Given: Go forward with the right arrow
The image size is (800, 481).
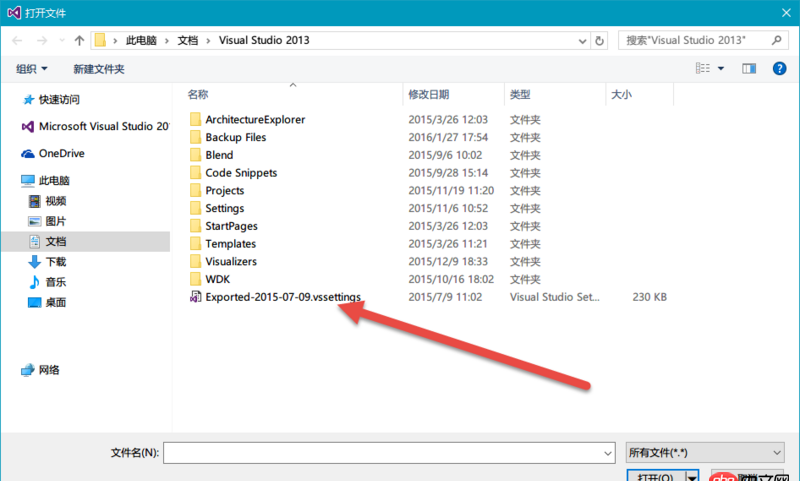Looking at the screenshot, I should [x=42, y=40].
